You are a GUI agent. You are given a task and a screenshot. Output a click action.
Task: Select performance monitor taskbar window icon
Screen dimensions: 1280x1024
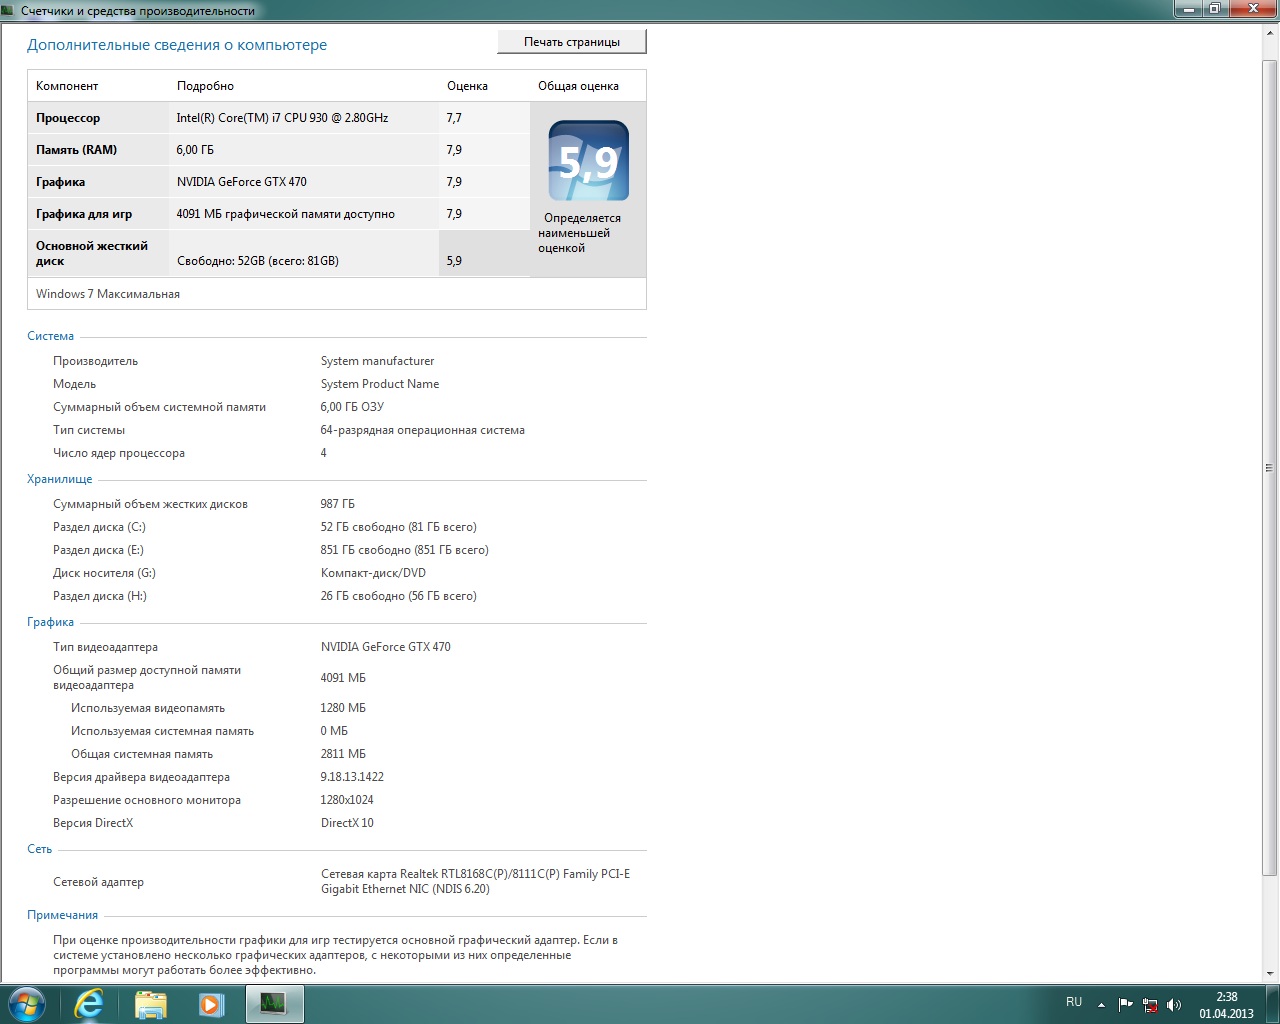tap(274, 1004)
